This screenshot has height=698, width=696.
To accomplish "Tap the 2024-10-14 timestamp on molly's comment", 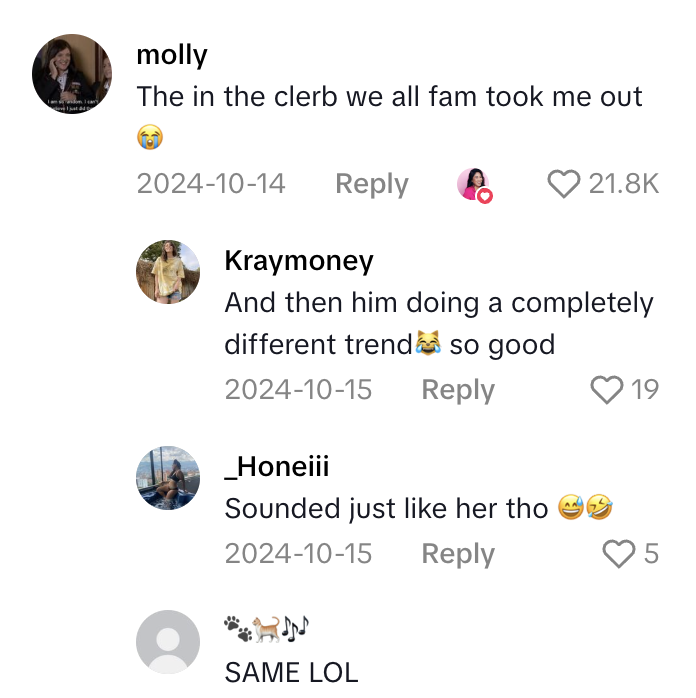I will coord(211,184).
